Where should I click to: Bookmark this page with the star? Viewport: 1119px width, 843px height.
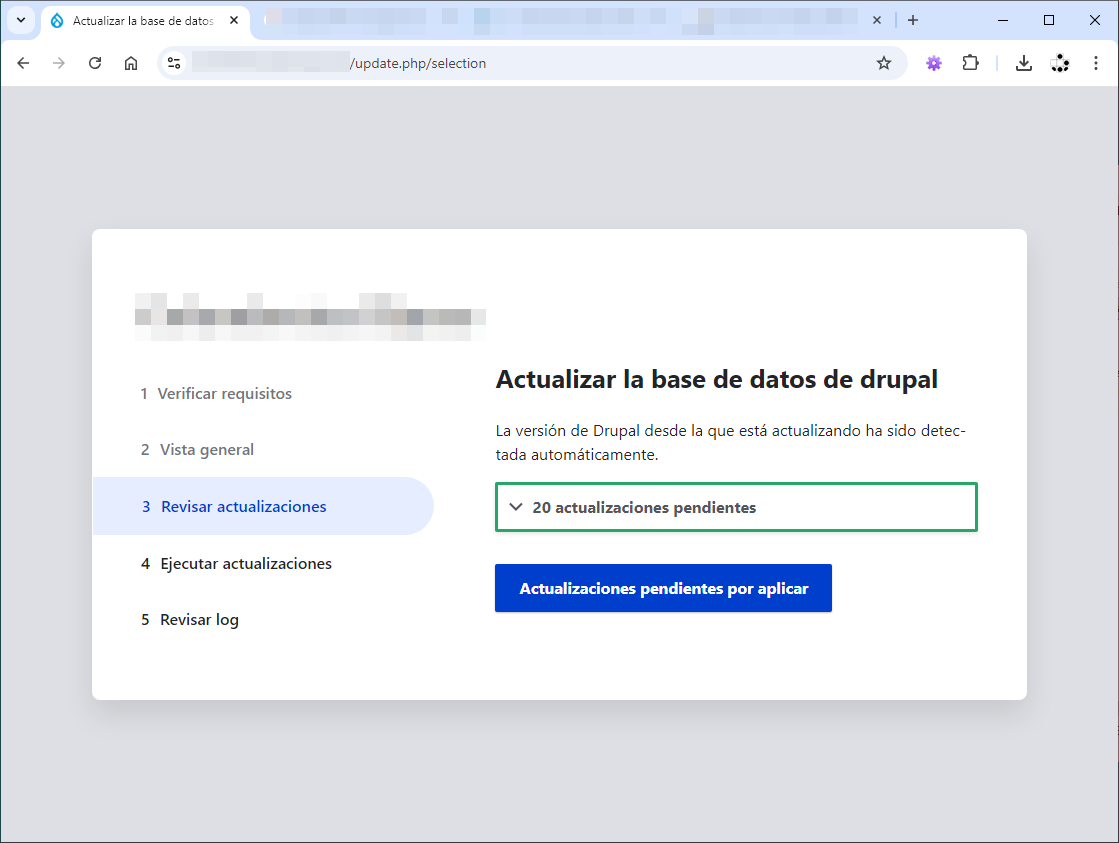tap(883, 63)
